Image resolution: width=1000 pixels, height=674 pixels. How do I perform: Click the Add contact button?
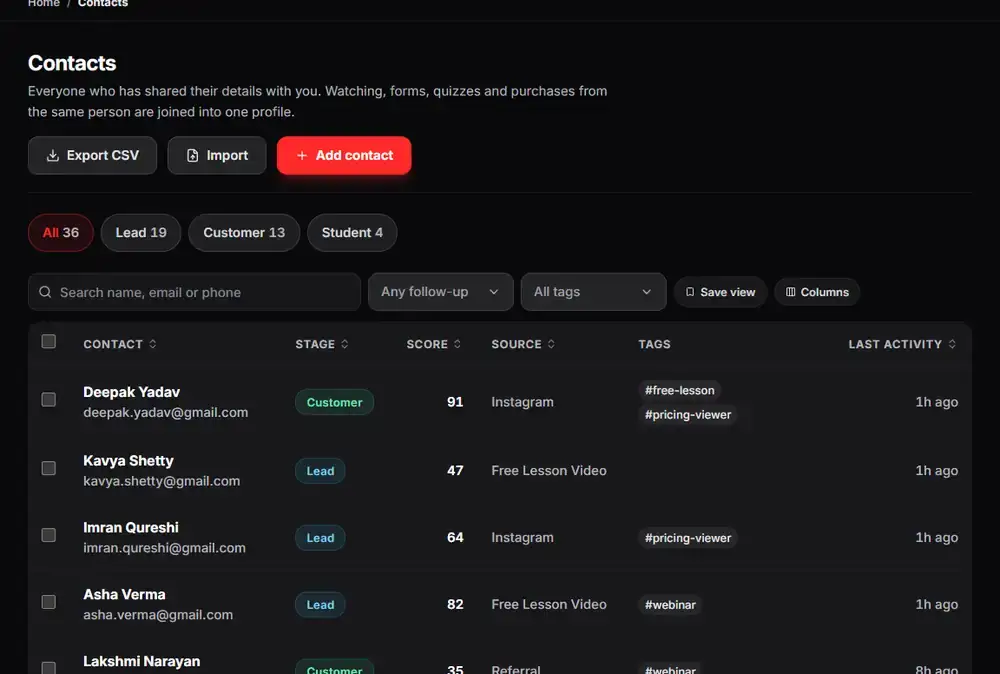tap(344, 156)
